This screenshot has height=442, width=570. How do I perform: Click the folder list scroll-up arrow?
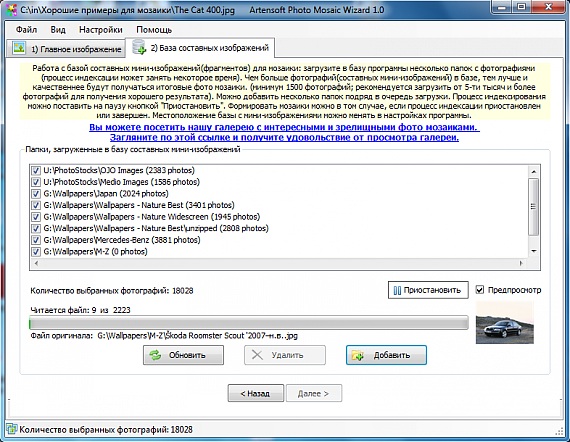coord(534,172)
